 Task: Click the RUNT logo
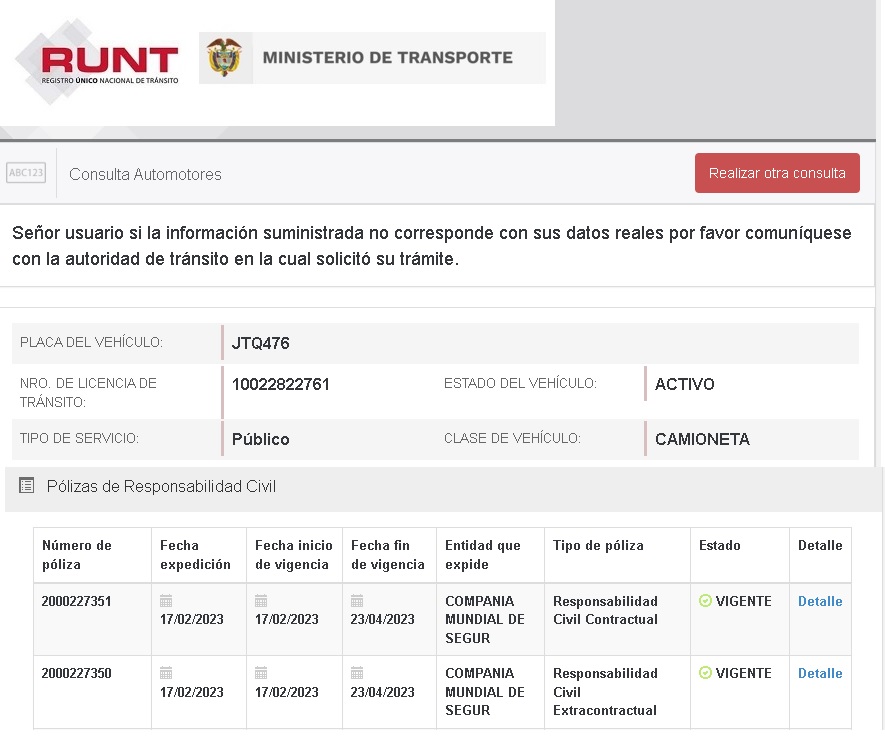coord(98,61)
